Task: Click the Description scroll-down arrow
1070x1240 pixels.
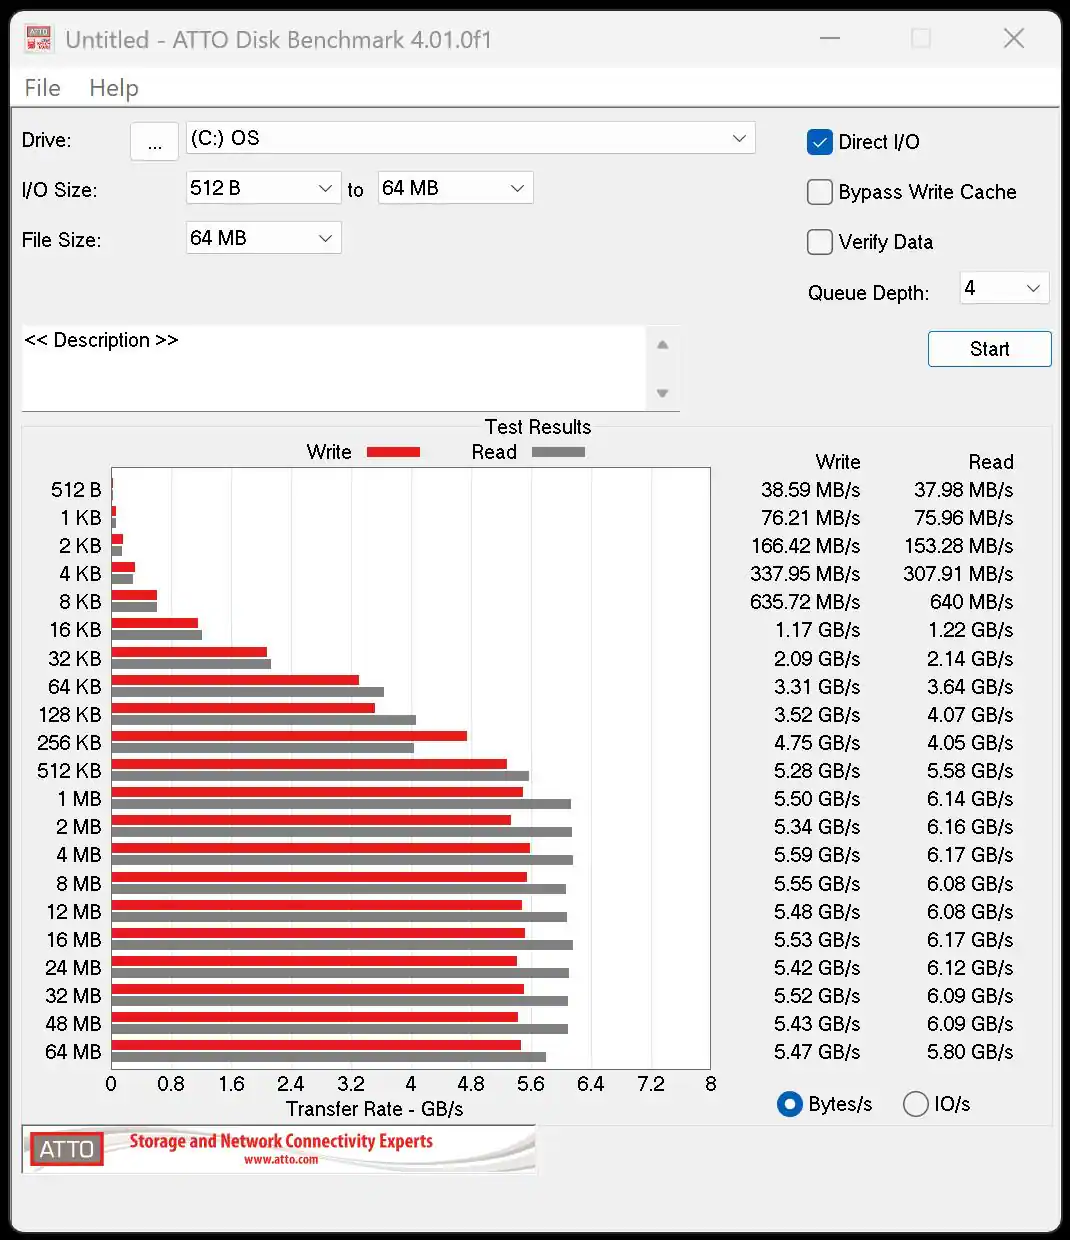Action: point(663,394)
